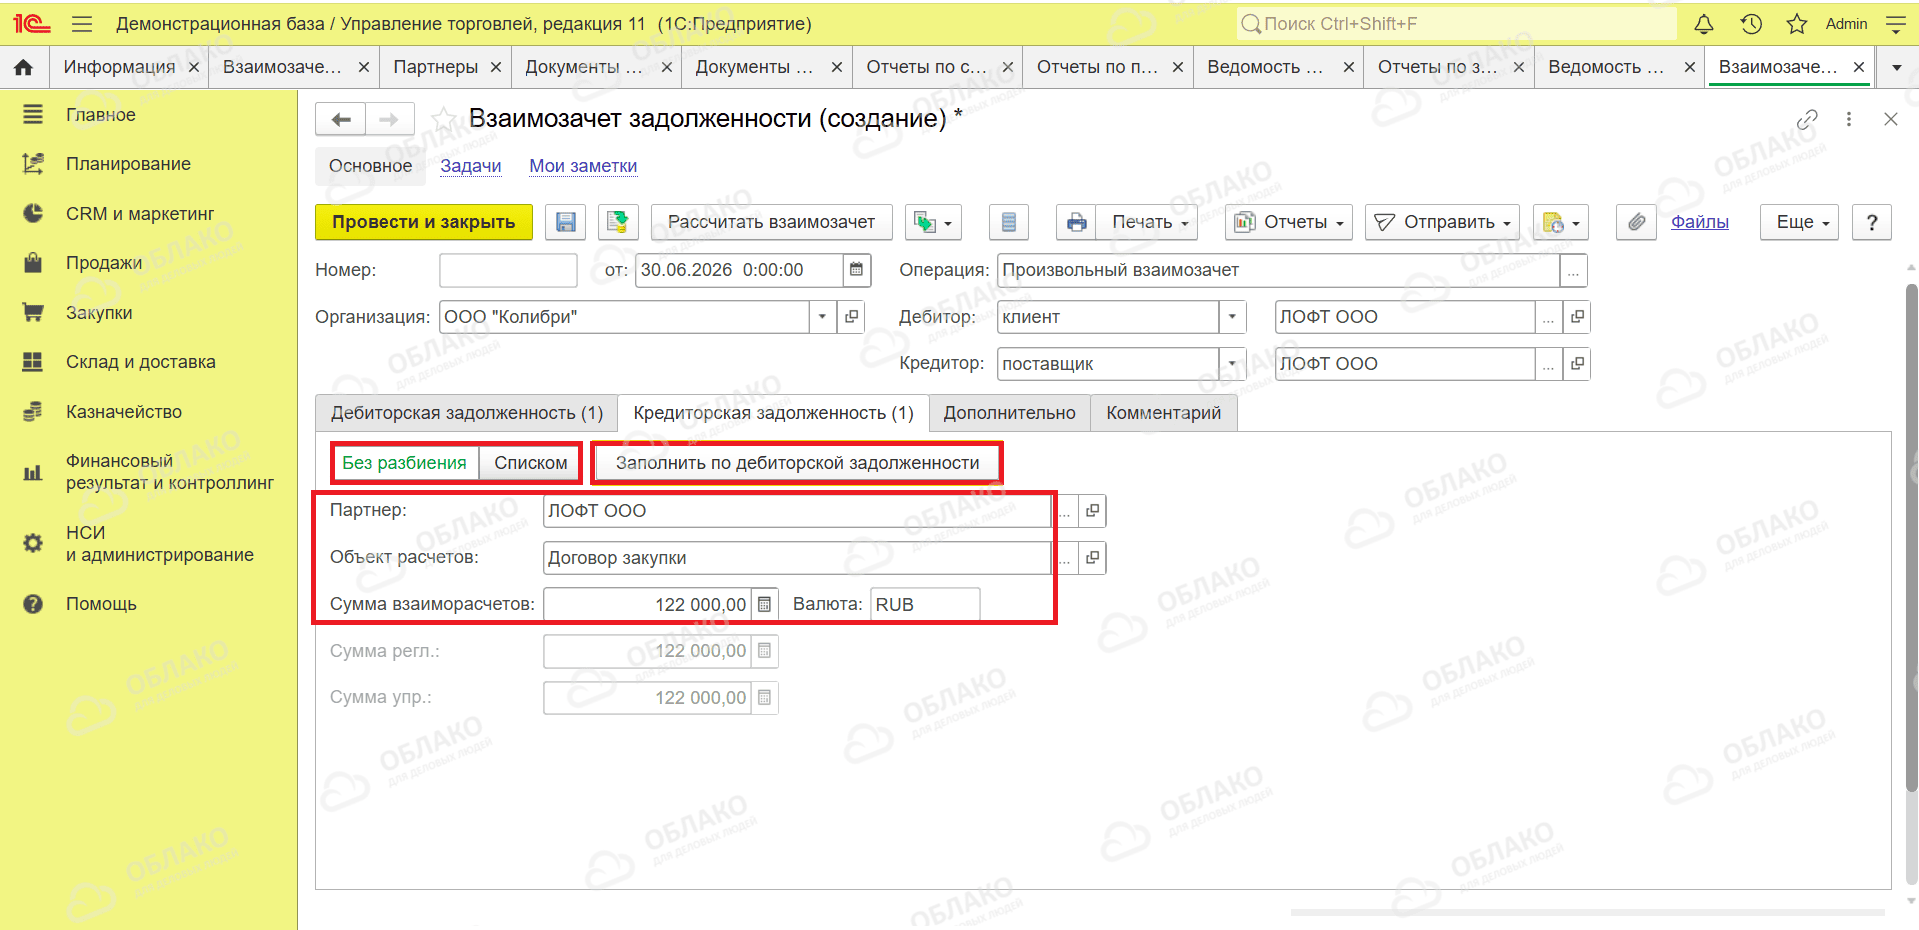This screenshot has height=930, width=1919.
Task: Open organization ООО Колибри card icon
Action: 852,317
